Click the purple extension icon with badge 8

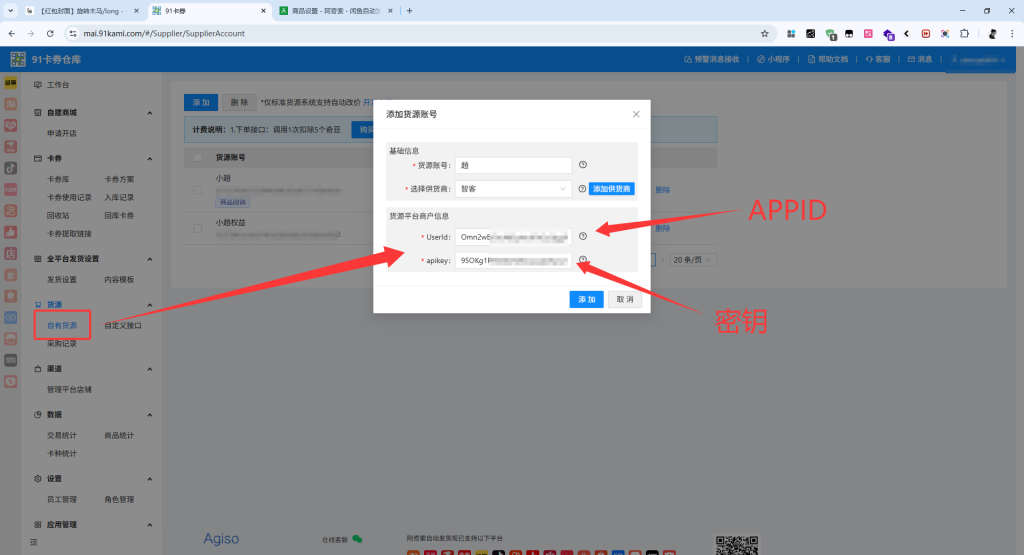(x=888, y=34)
